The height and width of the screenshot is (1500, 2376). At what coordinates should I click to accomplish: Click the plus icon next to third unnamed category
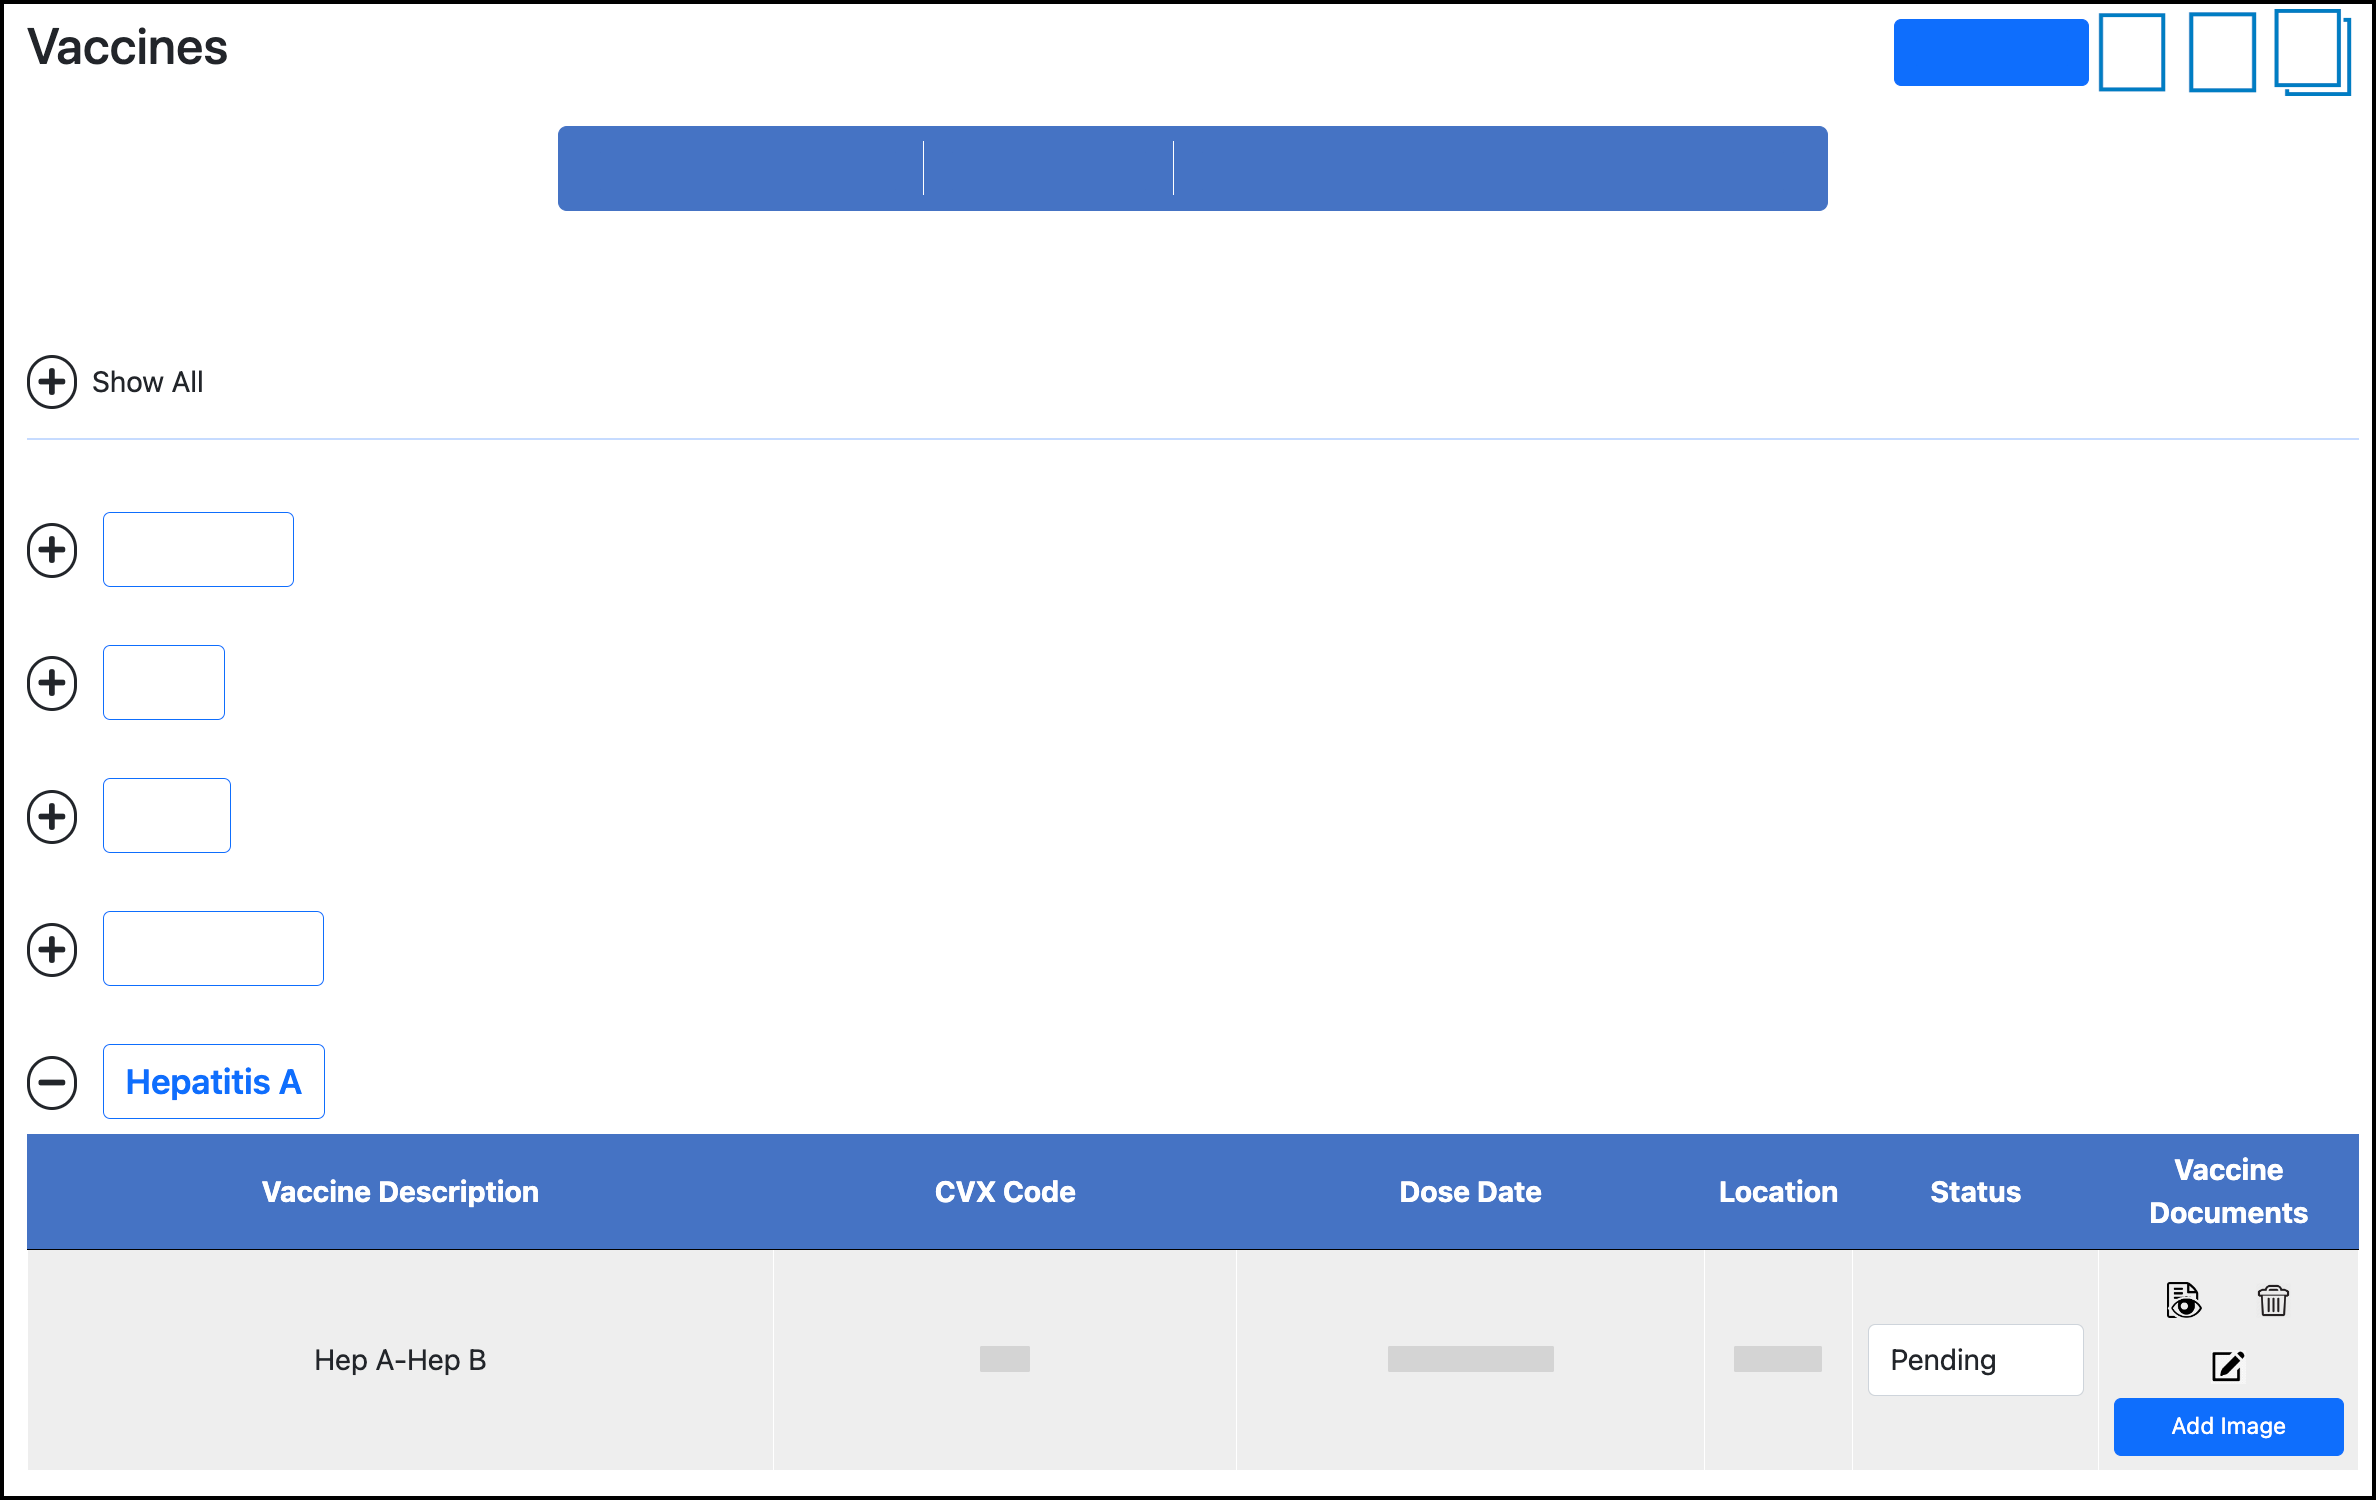click(x=52, y=816)
